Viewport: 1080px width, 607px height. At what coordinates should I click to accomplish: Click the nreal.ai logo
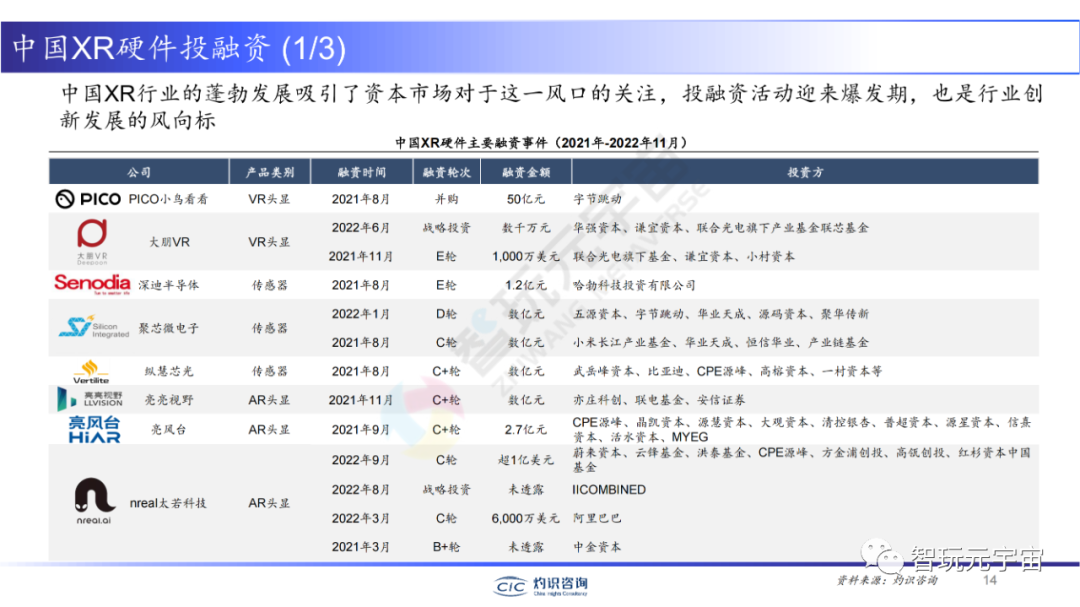tap(94, 501)
